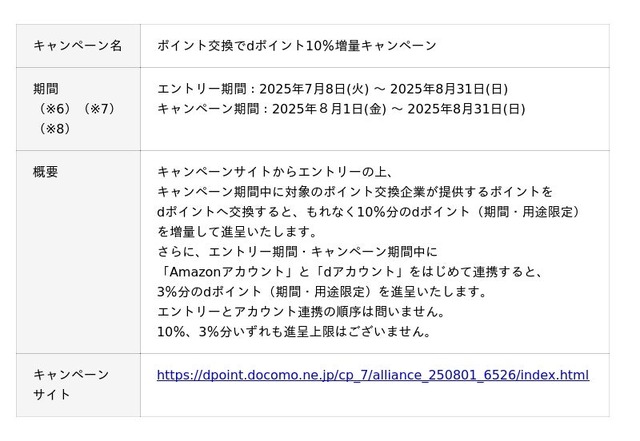Click the line 10%、3%分いずれも進呈上限はございません。
640x441 pixels.
[x=294, y=332]
